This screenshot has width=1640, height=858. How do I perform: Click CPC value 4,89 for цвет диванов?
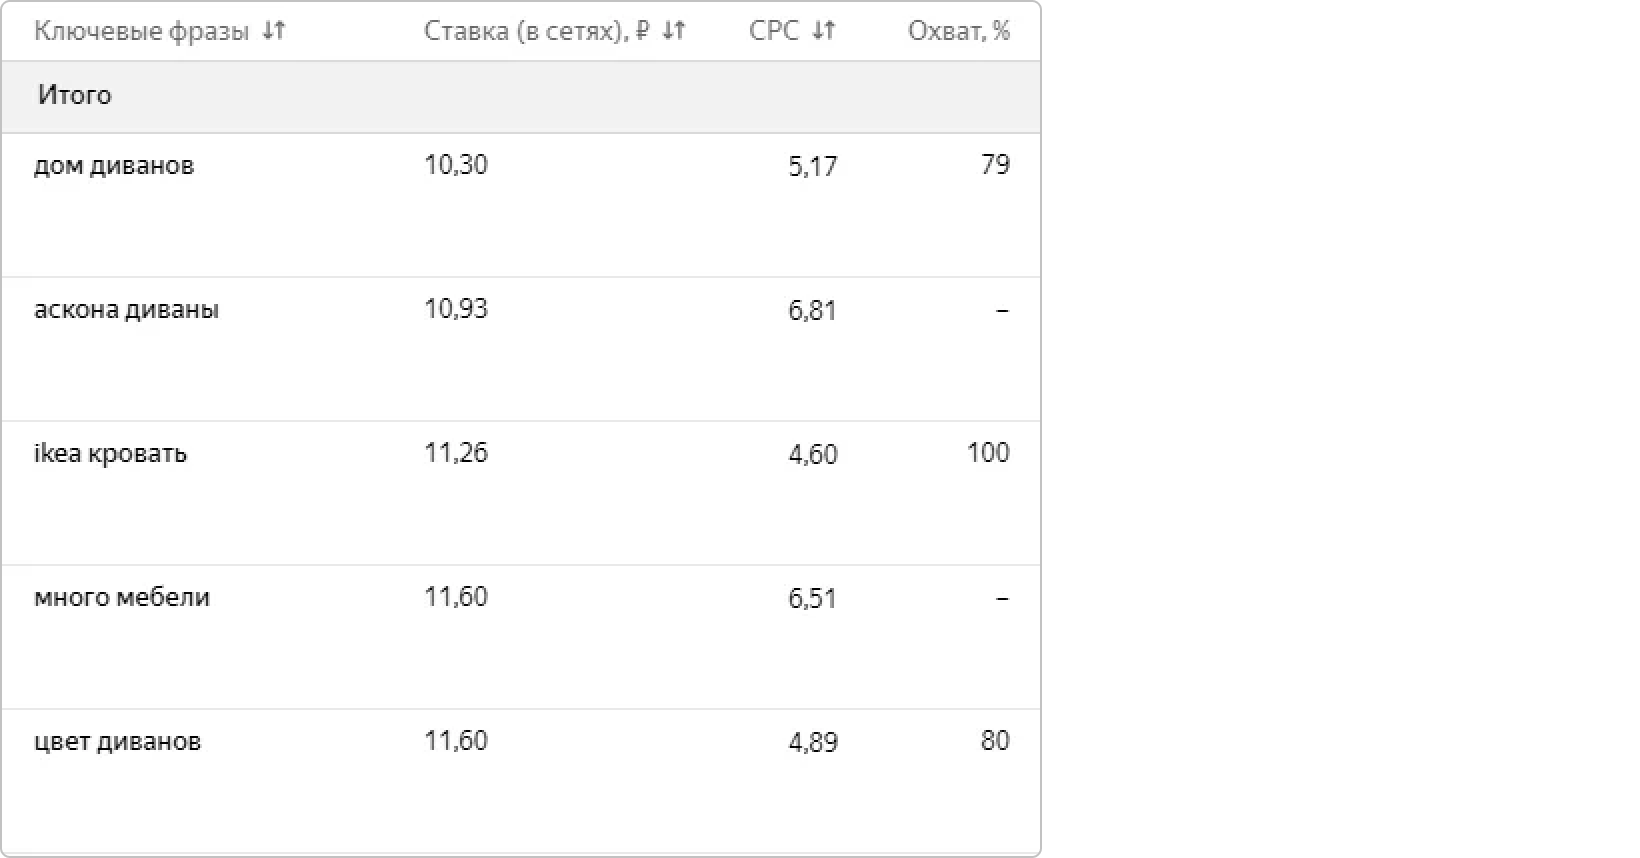tap(812, 742)
